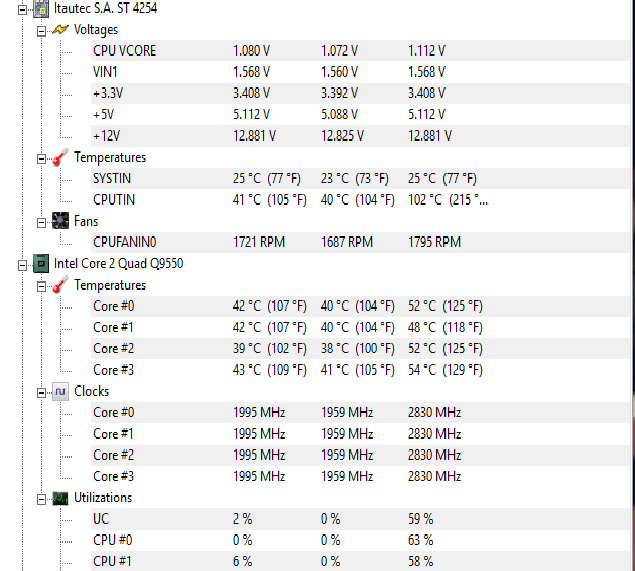Click the Itautec motherboard icon

[41, 8]
